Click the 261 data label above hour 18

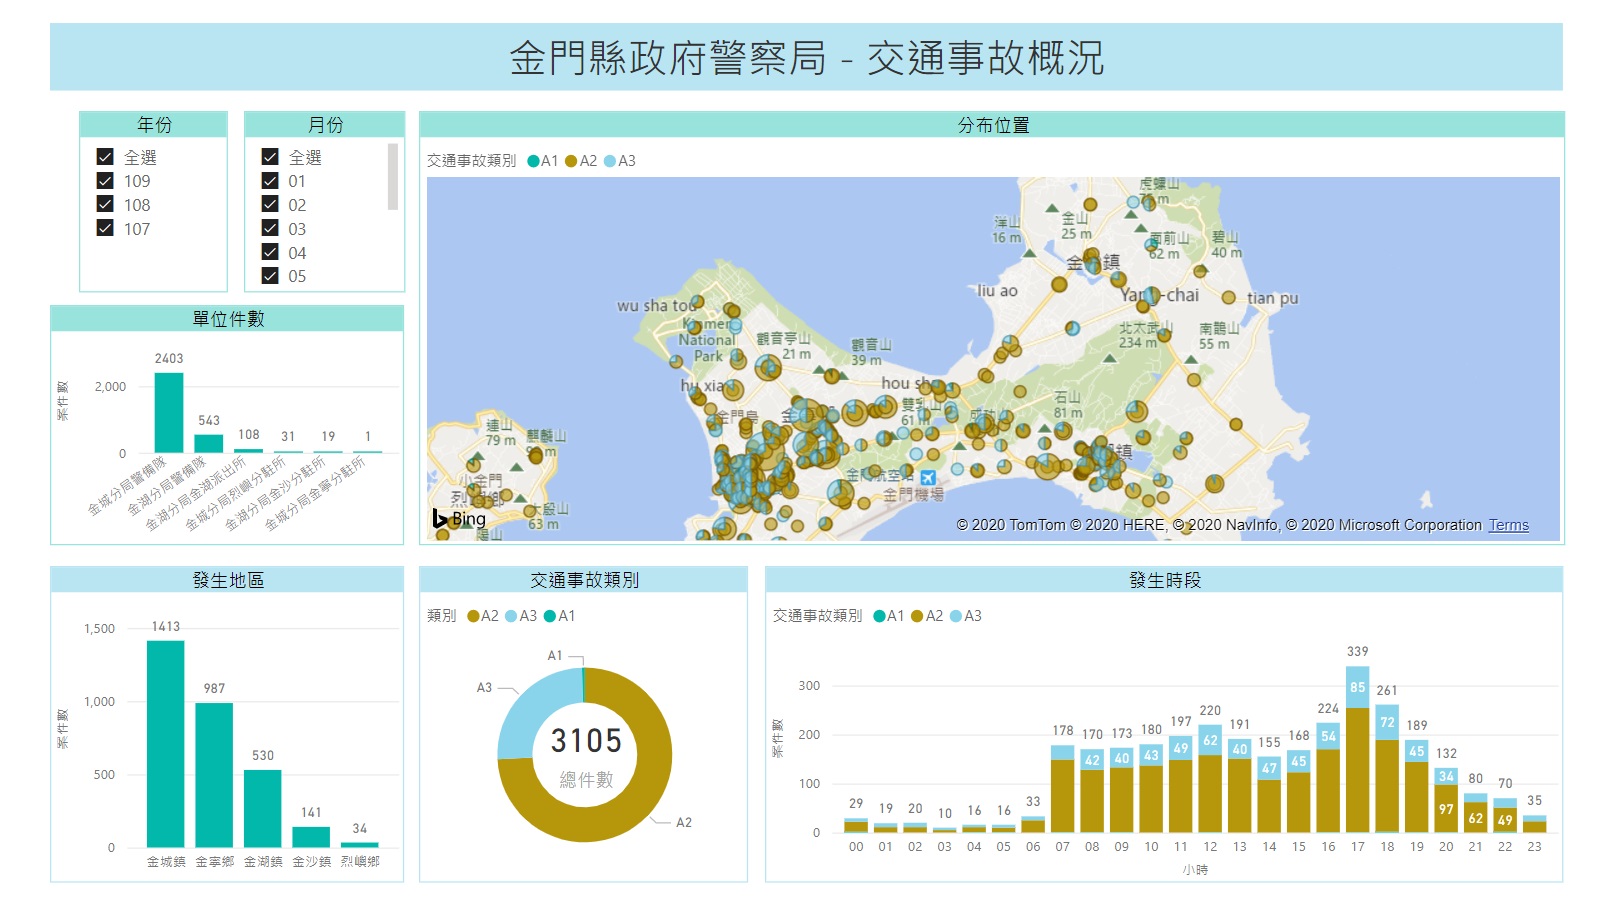click(1387, 690)
